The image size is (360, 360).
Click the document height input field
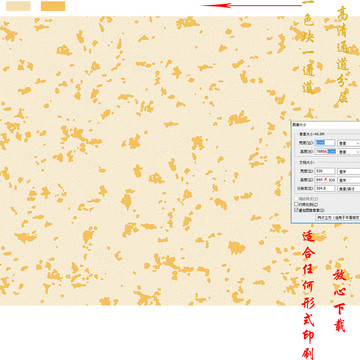[x=325, y=180]
